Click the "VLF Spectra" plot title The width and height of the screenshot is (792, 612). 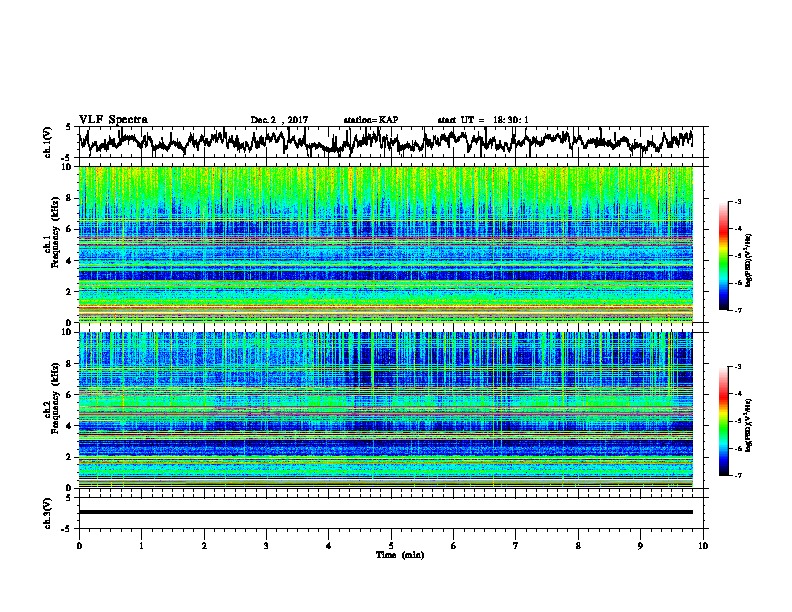pos(113,119)
